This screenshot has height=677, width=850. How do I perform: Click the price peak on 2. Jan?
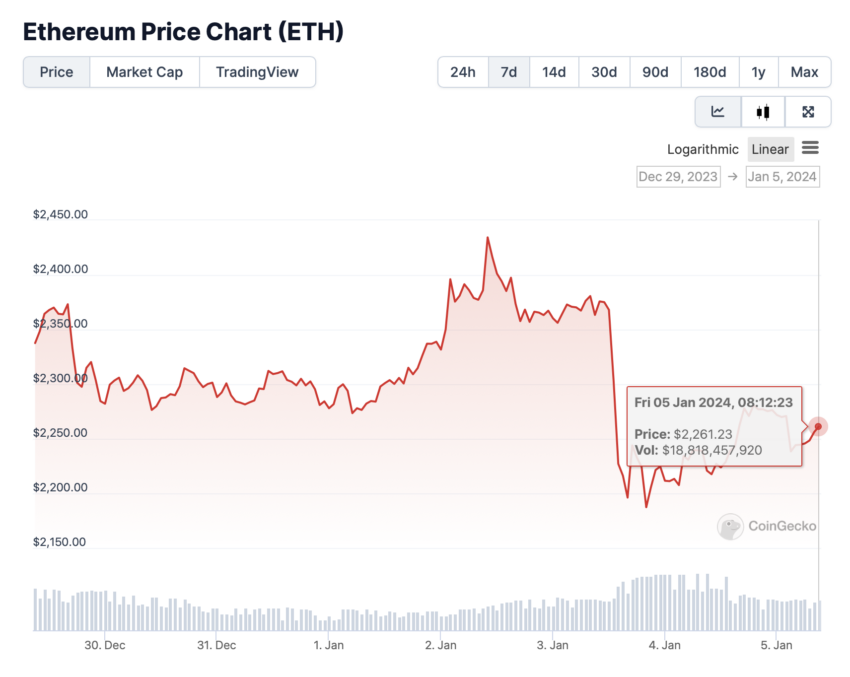(x=487, y=237)
